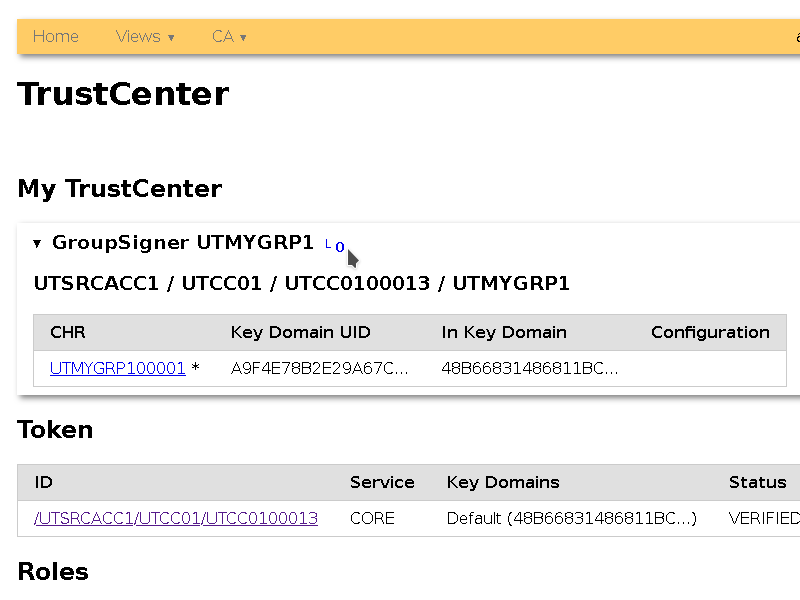Click the Token table Key Domains header
The height and width of the screenshot is (600, 800).
(x=503, y=482)
